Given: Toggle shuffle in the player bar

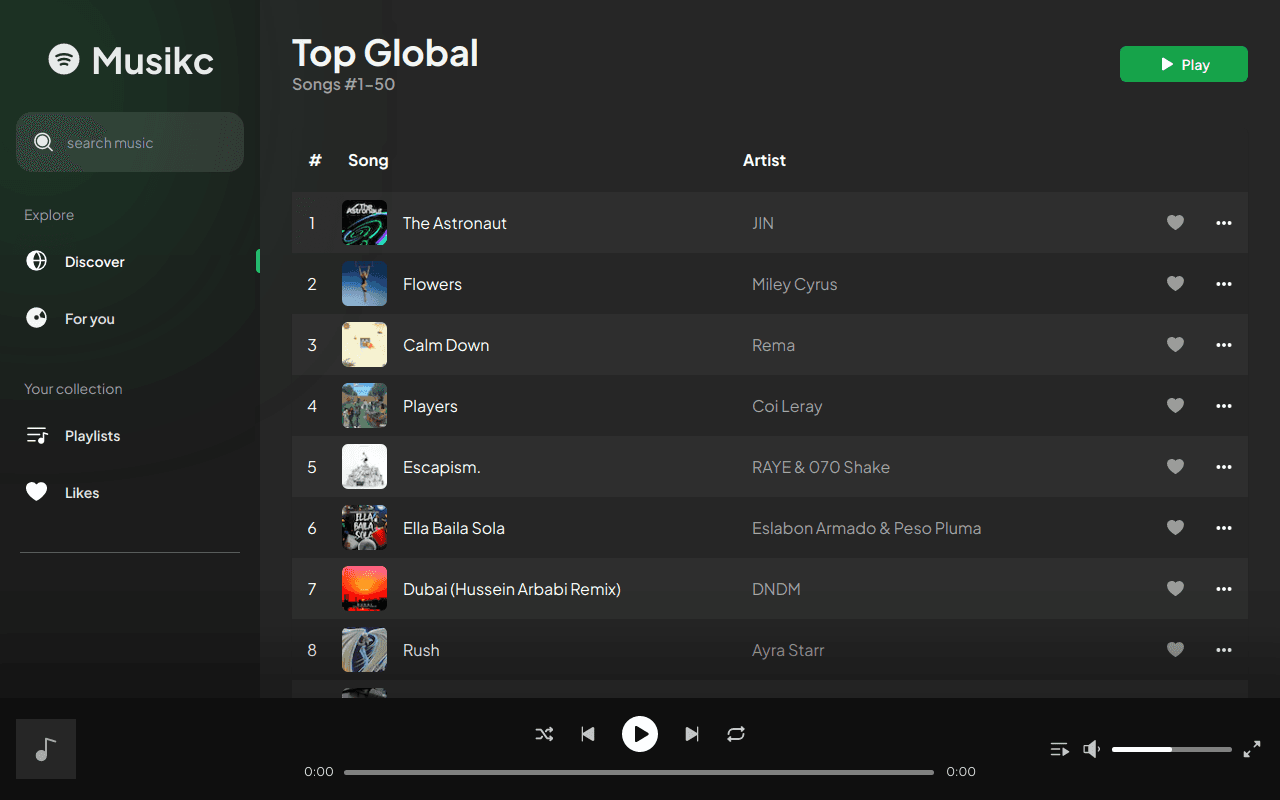Looking at the screenshot, I should (544, 734).
